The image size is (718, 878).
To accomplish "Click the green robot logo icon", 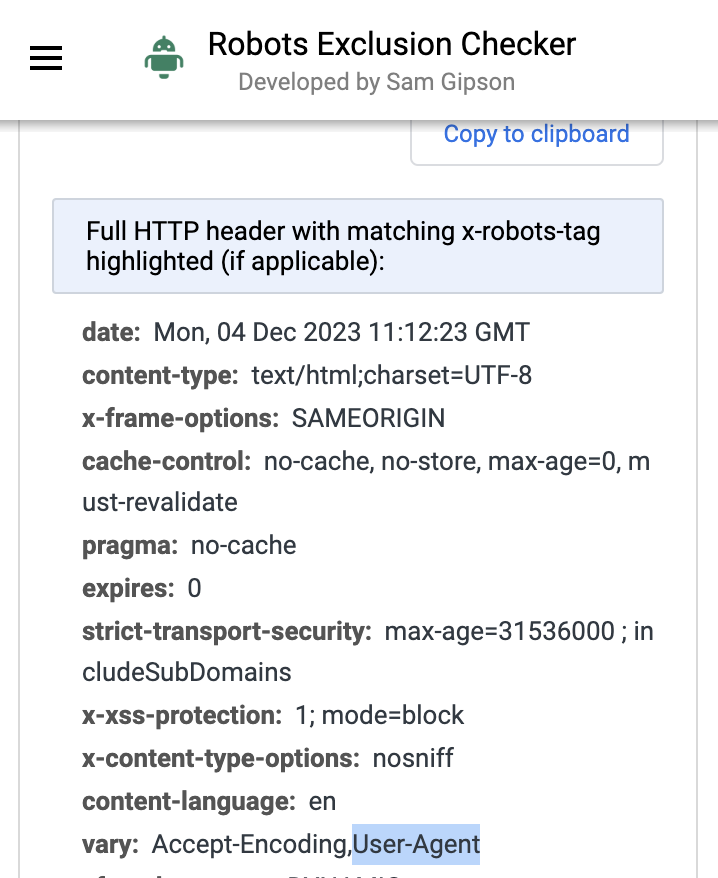I will point(164,58).
